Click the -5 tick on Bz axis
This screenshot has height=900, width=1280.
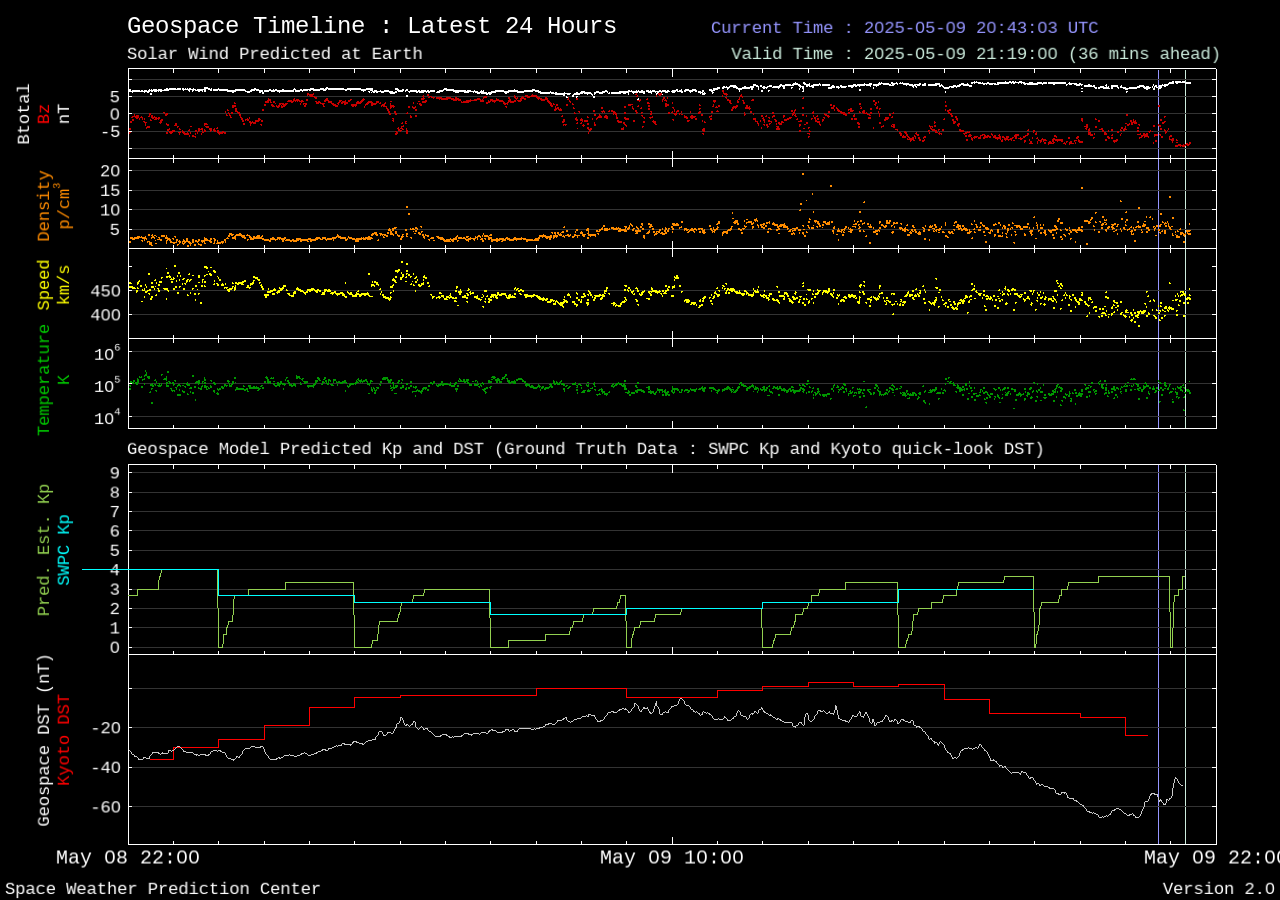pyautogui.click(x=110, y=131)
